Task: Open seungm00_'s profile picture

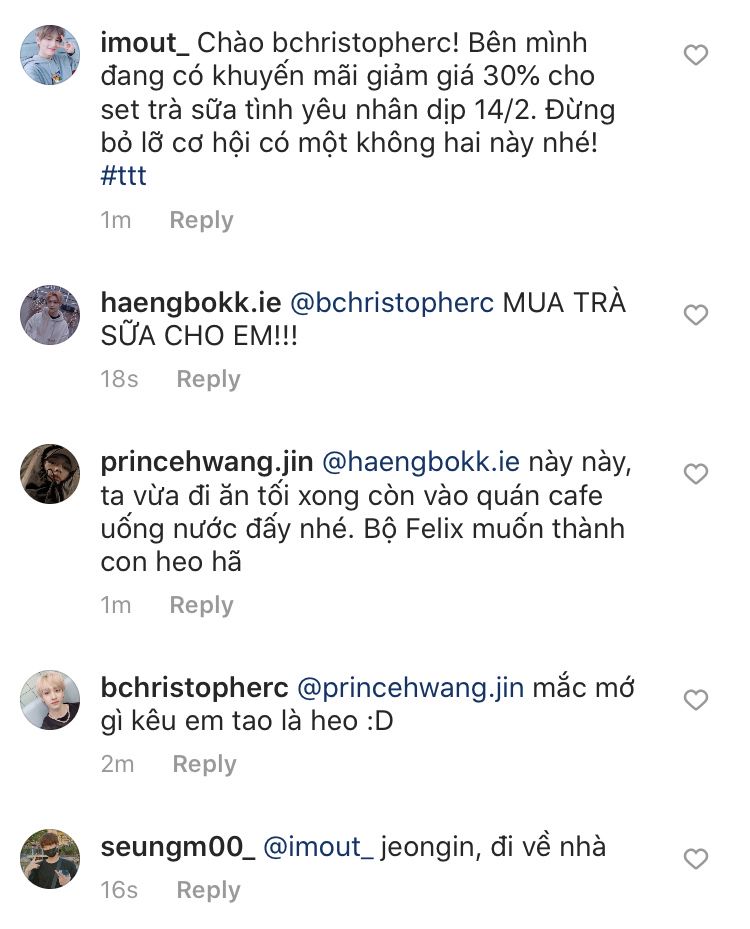Action: tap(50, 858)
